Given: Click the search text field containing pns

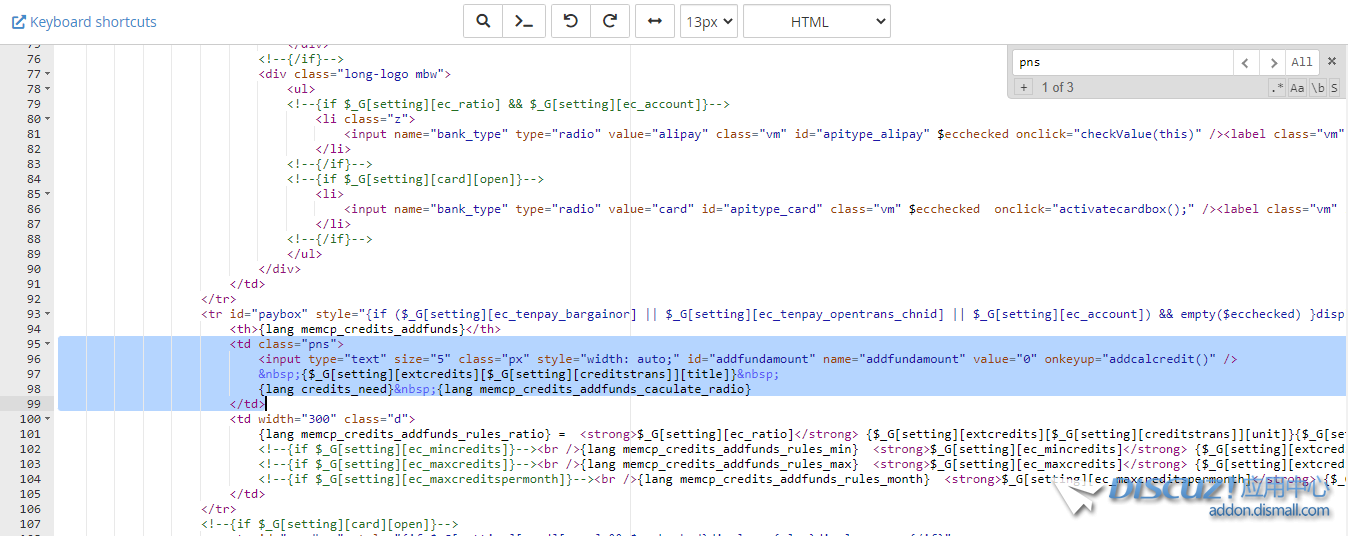Looking at the screenshot, I should click(x=1122, y=62).
